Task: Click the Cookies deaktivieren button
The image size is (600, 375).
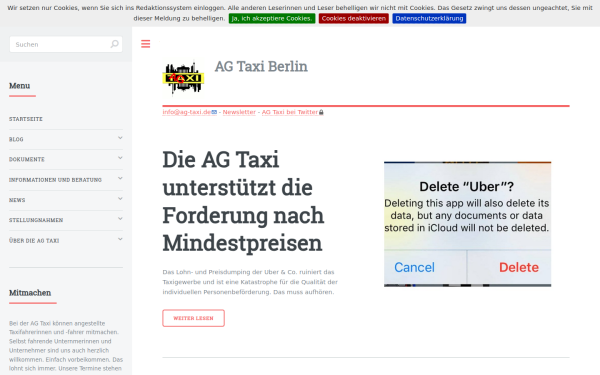Action: [x=354, y=18]
